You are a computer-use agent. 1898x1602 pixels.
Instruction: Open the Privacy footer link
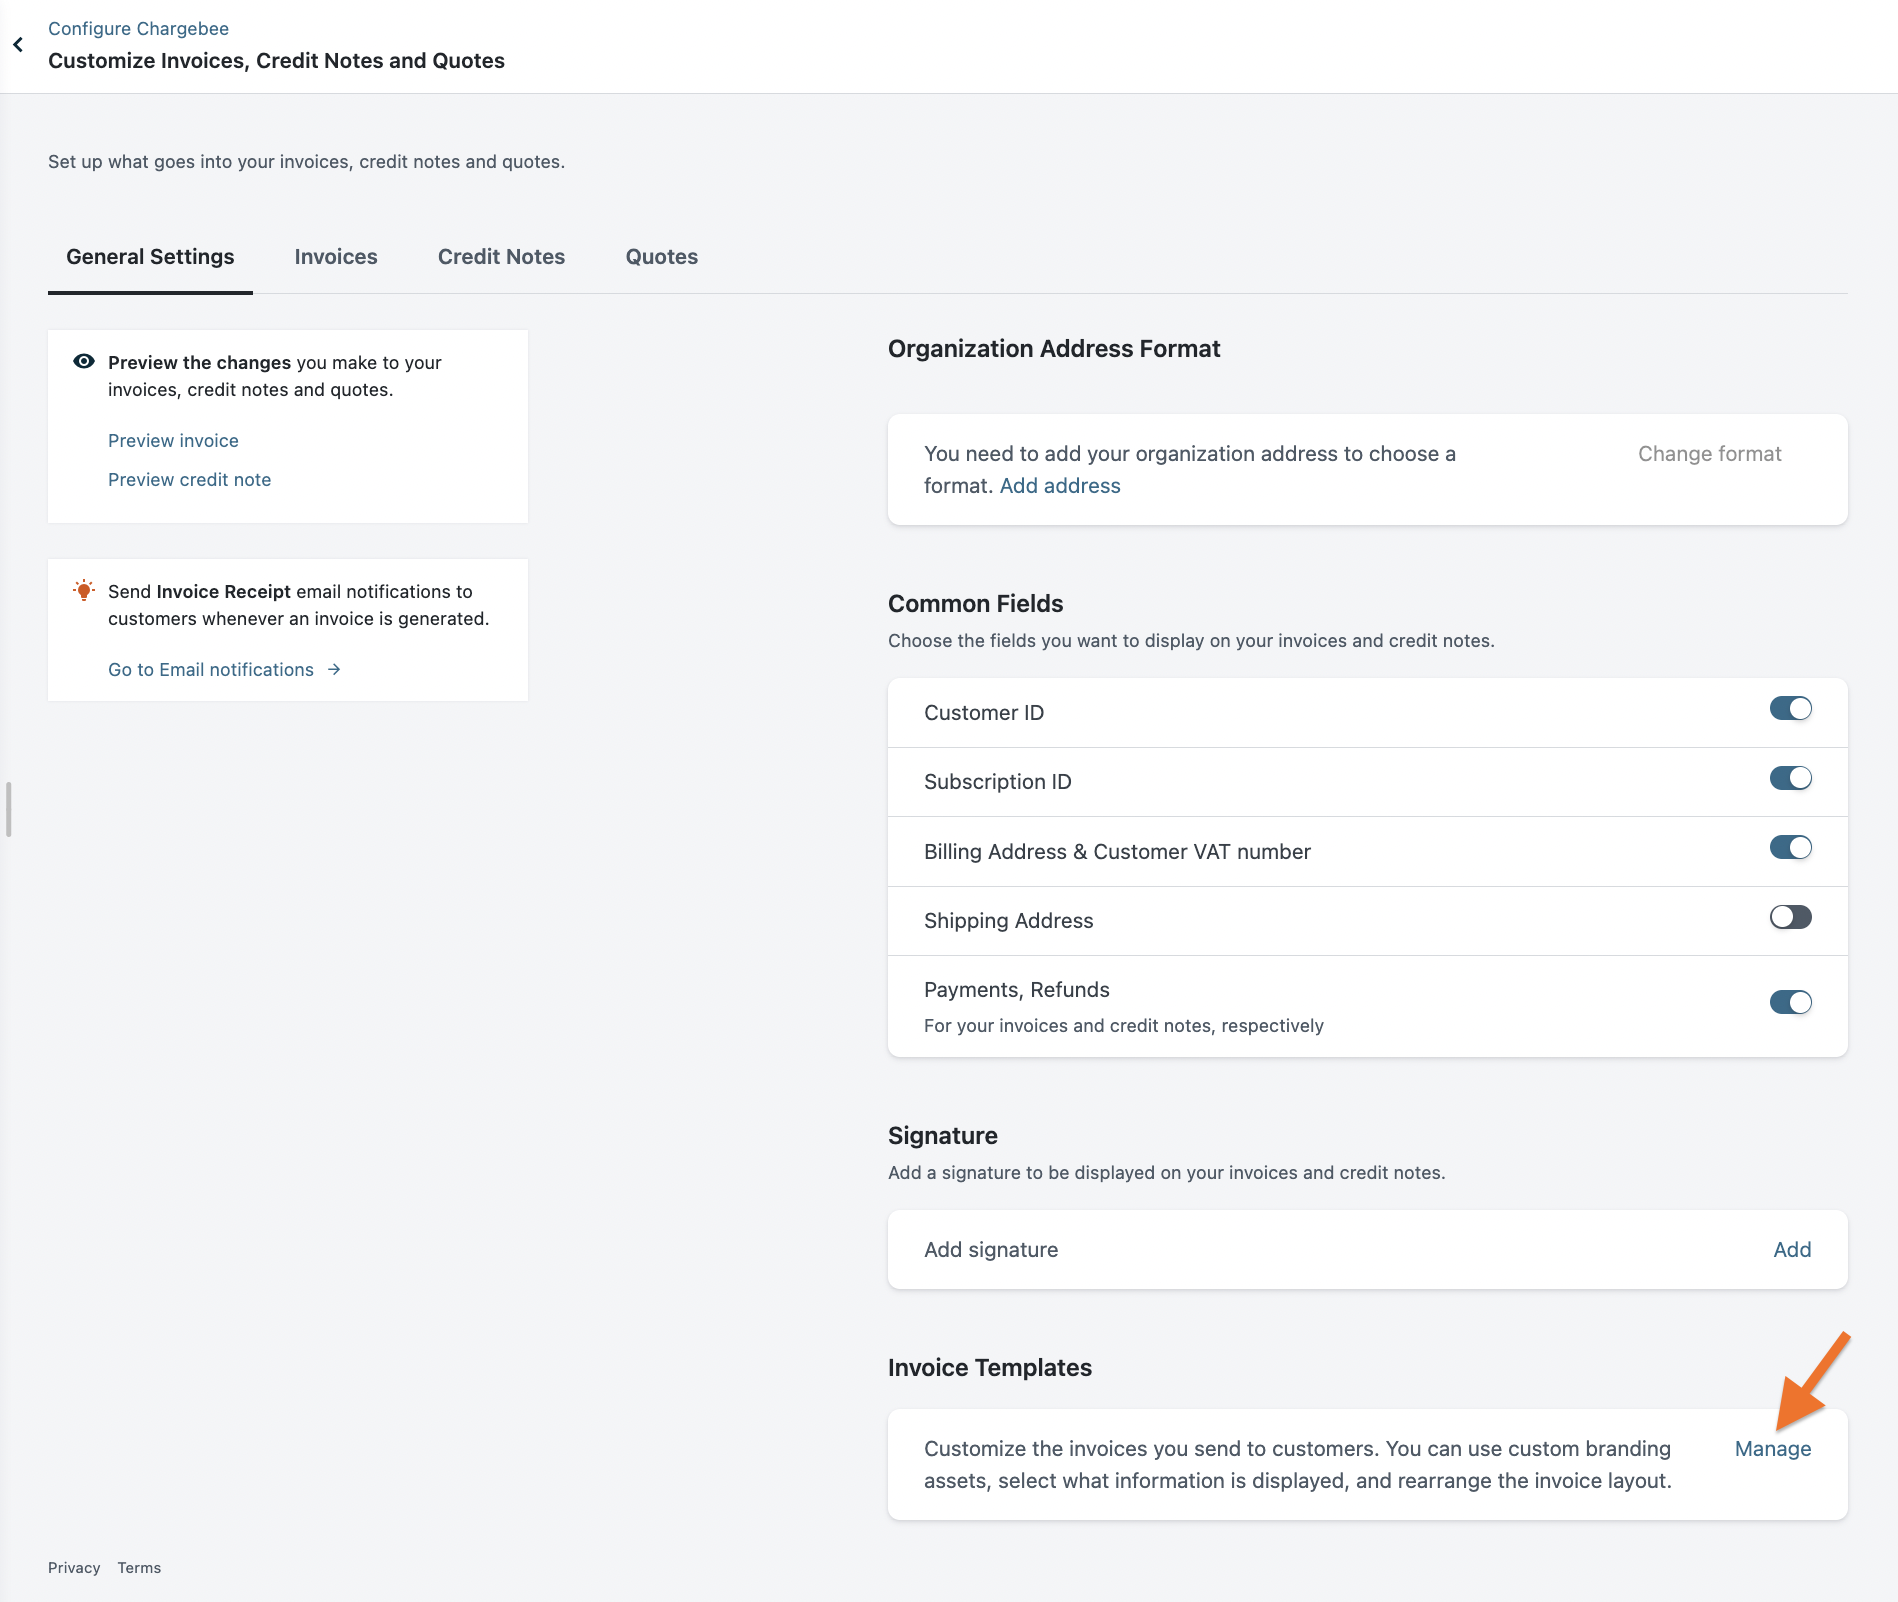[74, 1568]
